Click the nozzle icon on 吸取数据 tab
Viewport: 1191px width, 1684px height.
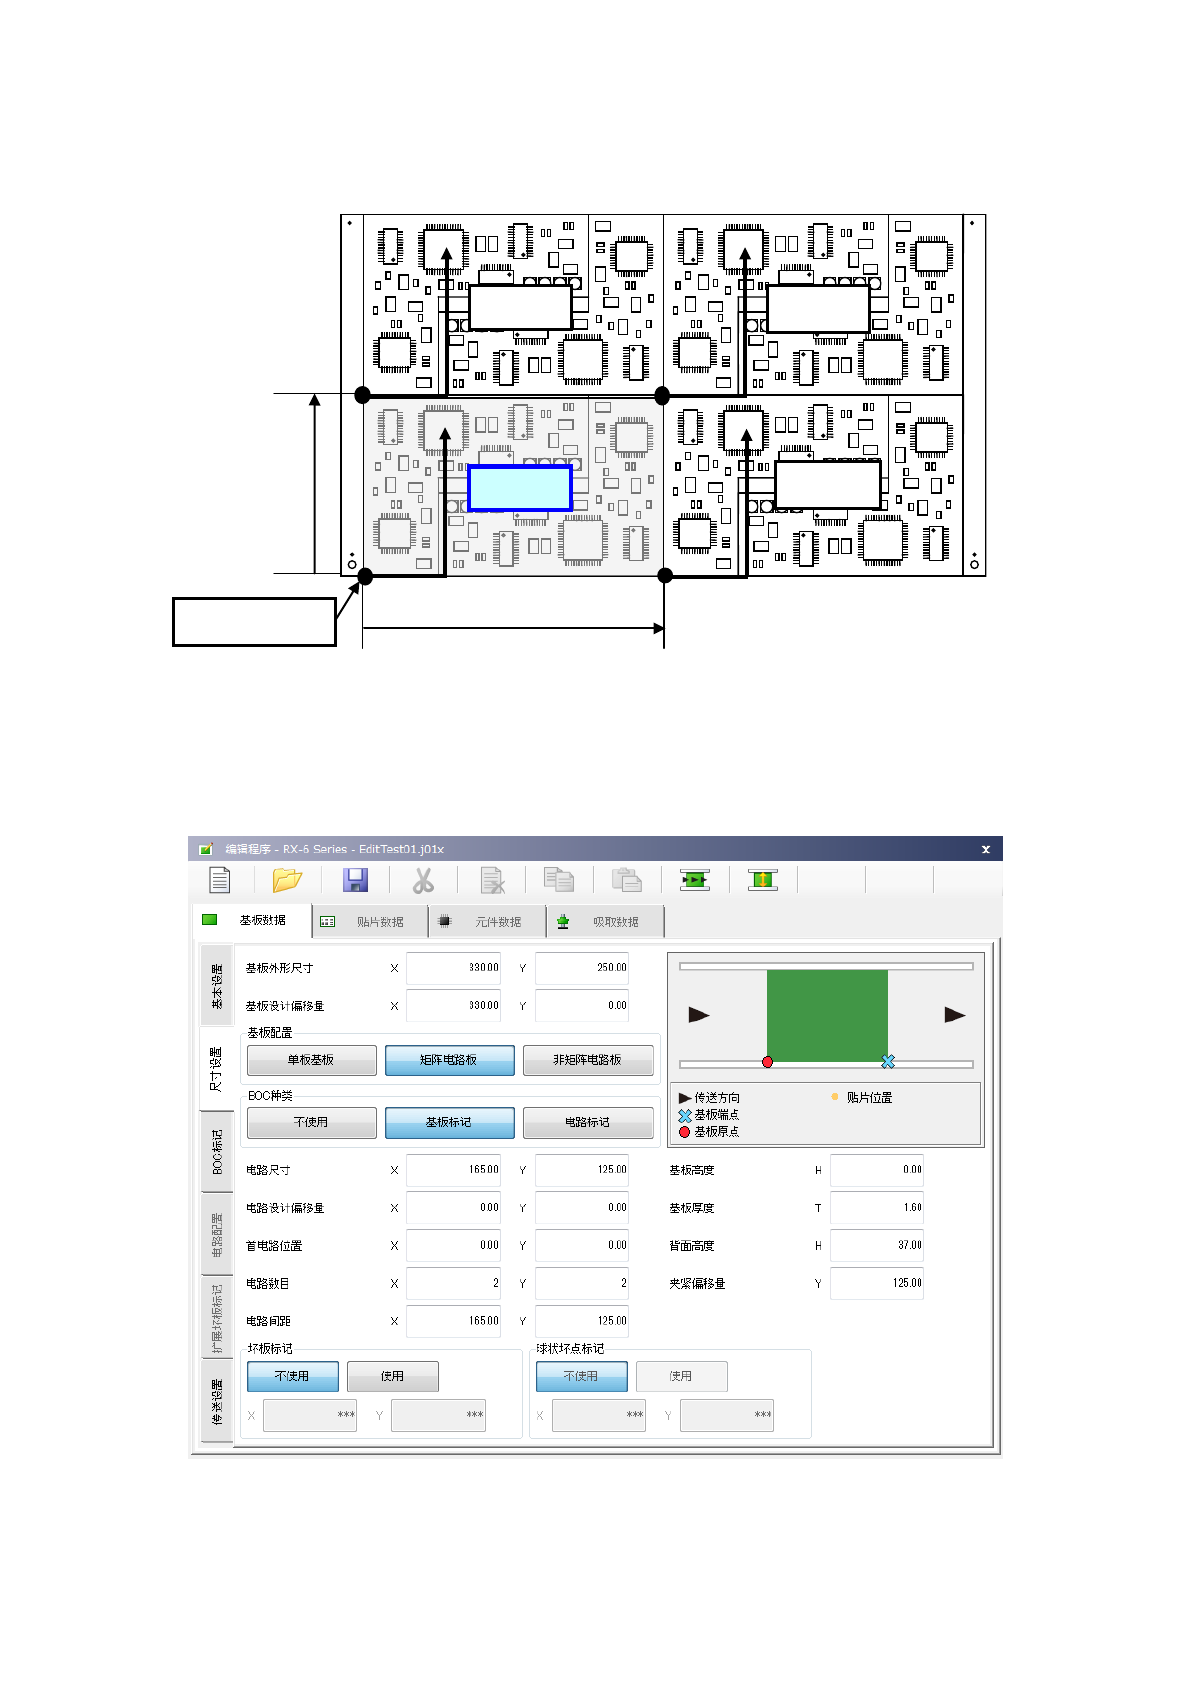click(563, 922)
